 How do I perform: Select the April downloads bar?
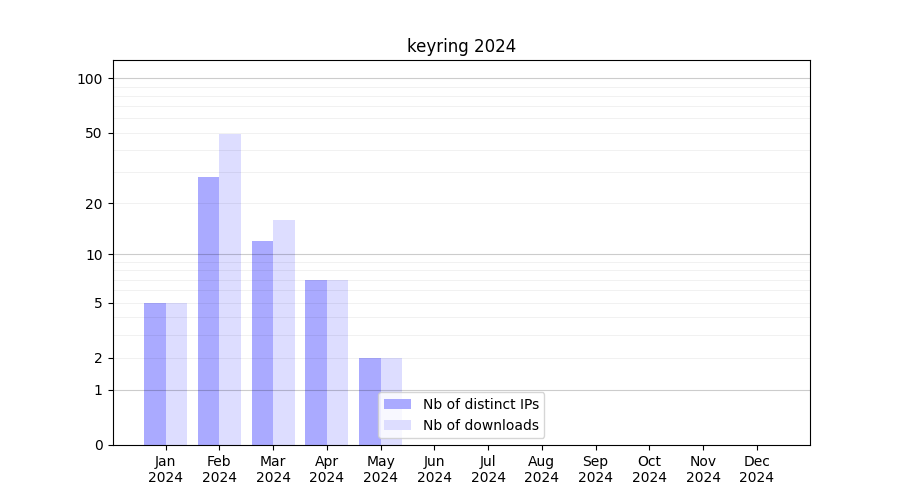point(337,362)
